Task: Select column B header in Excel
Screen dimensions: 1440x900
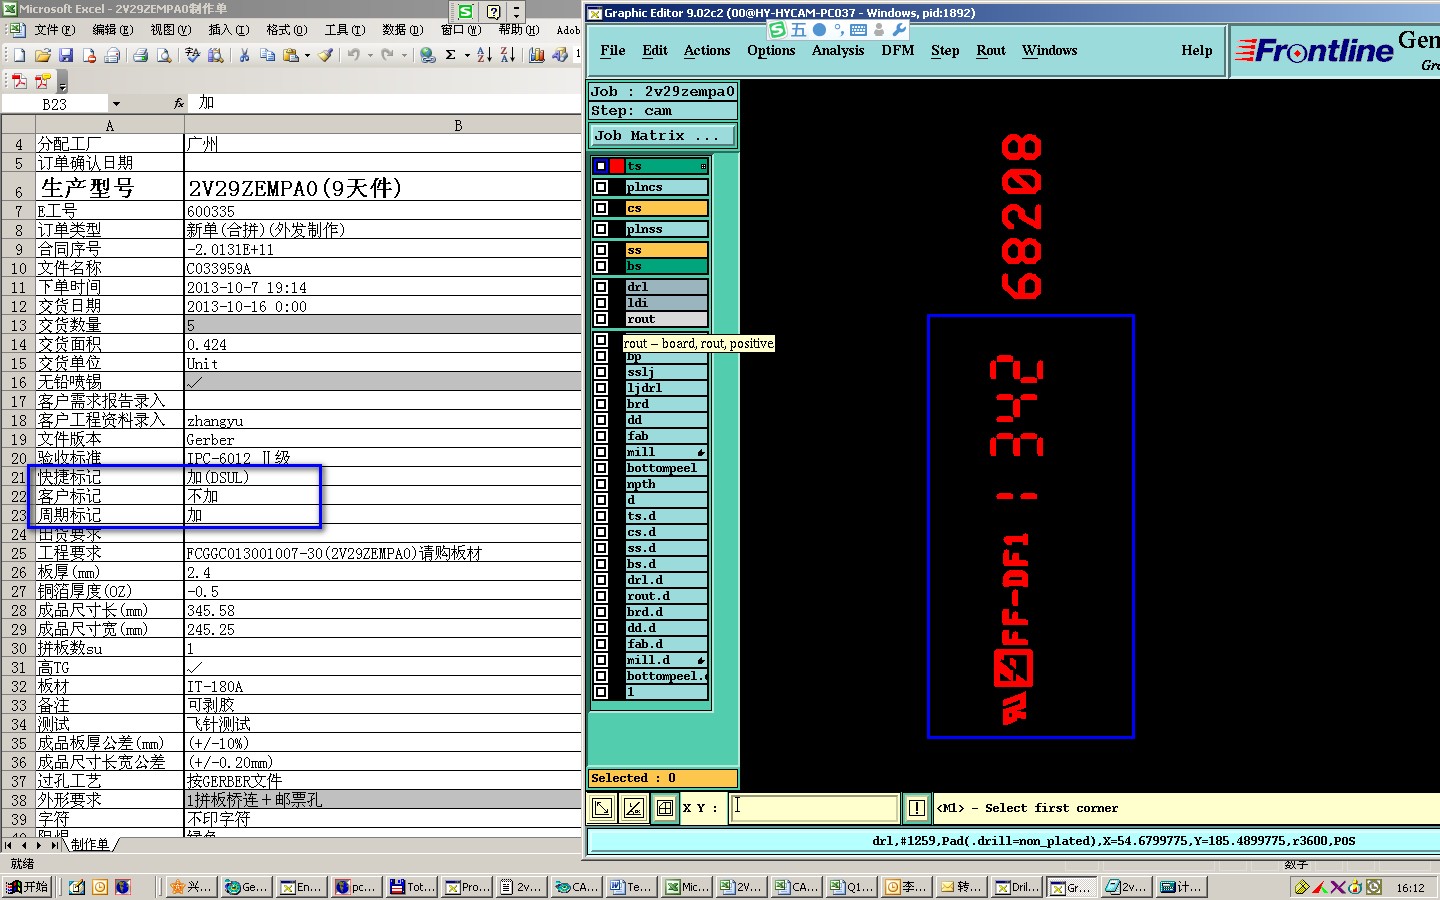Action: [383, 126]
